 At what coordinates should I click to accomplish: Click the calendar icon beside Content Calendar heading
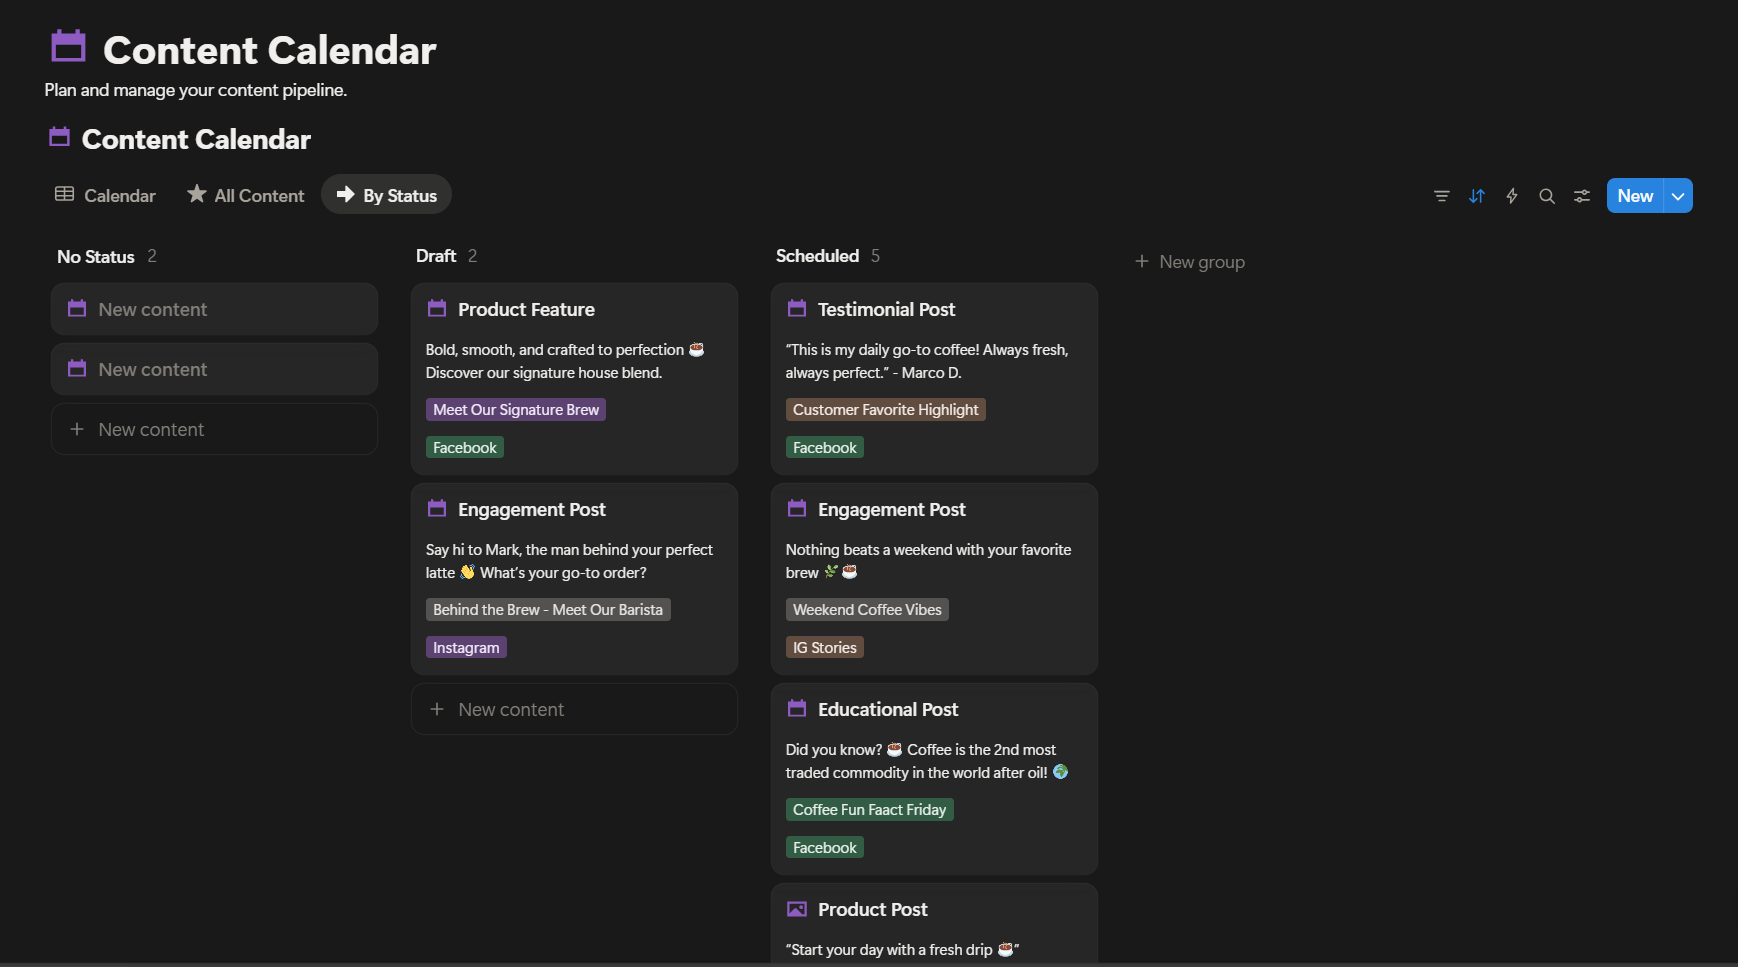59,137
